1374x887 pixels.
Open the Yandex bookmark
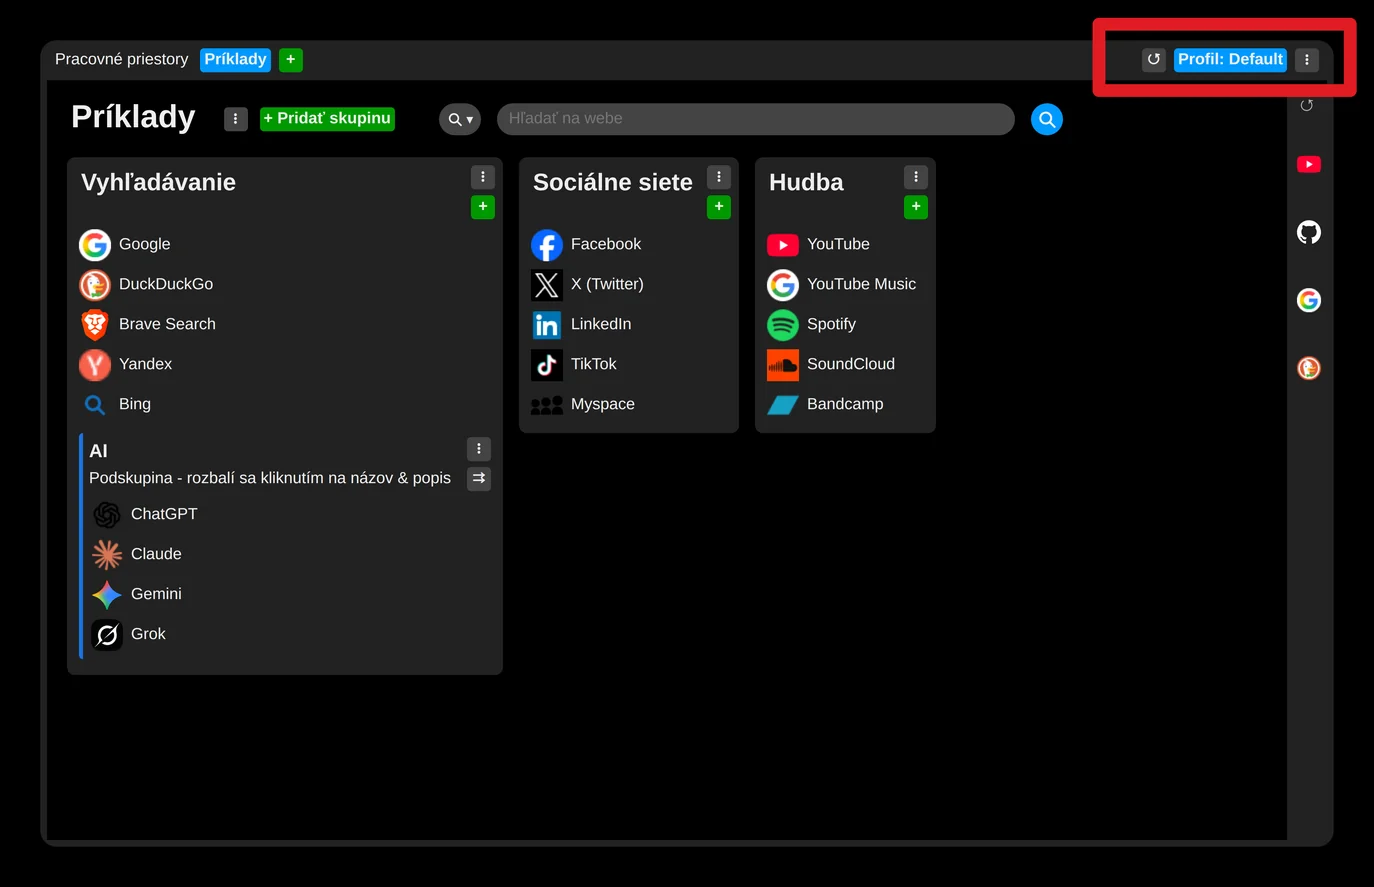[127, 364]
